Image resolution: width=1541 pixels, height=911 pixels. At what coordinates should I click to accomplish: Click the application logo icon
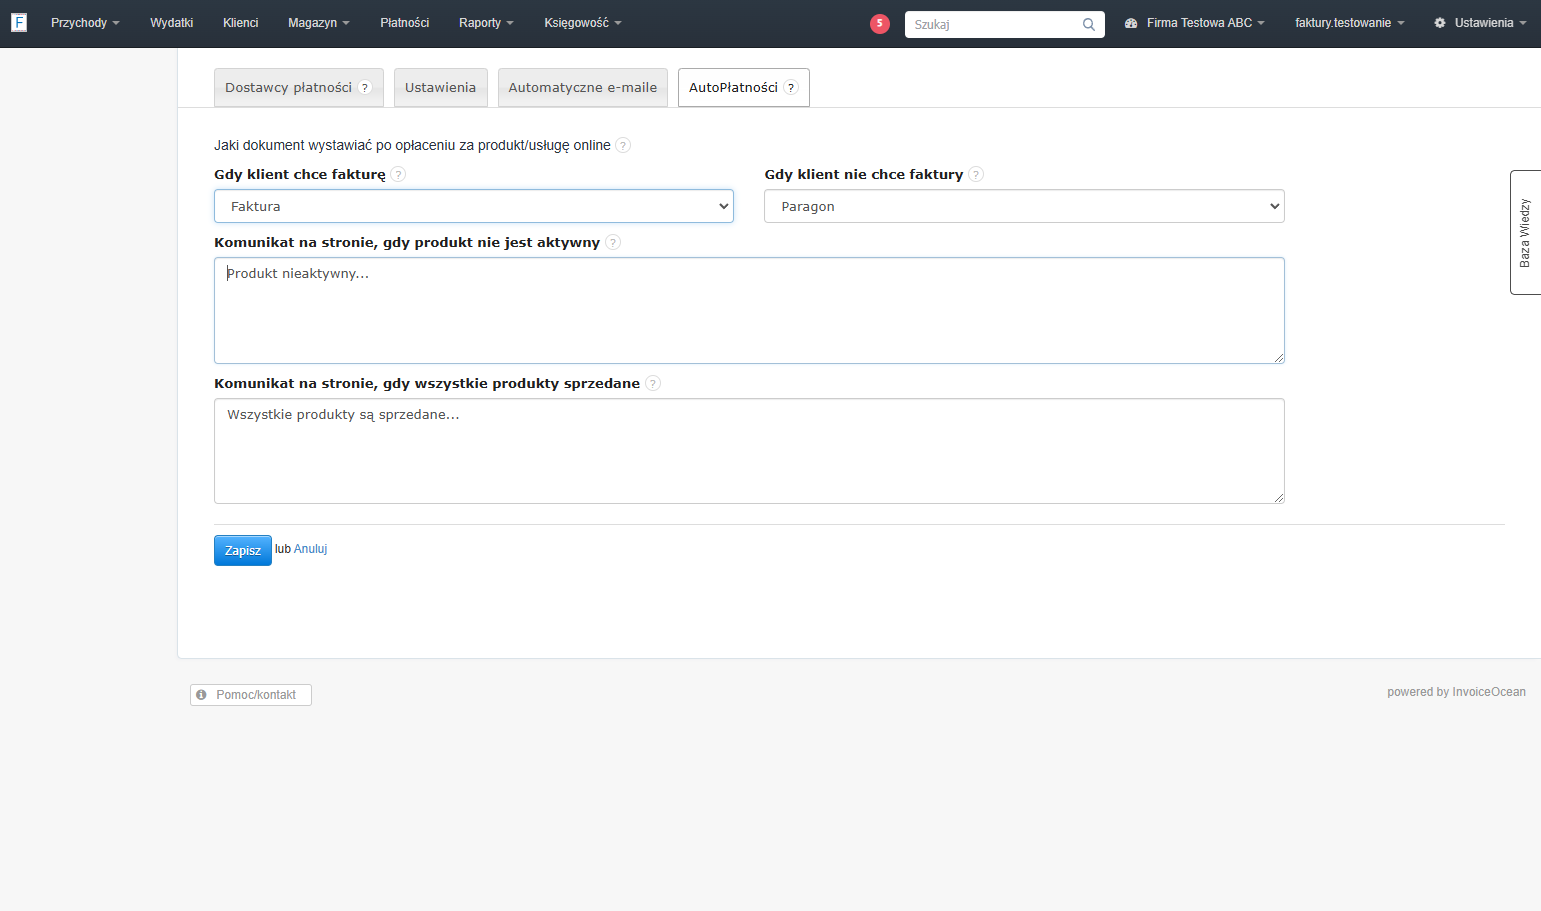tap(19, 22)
